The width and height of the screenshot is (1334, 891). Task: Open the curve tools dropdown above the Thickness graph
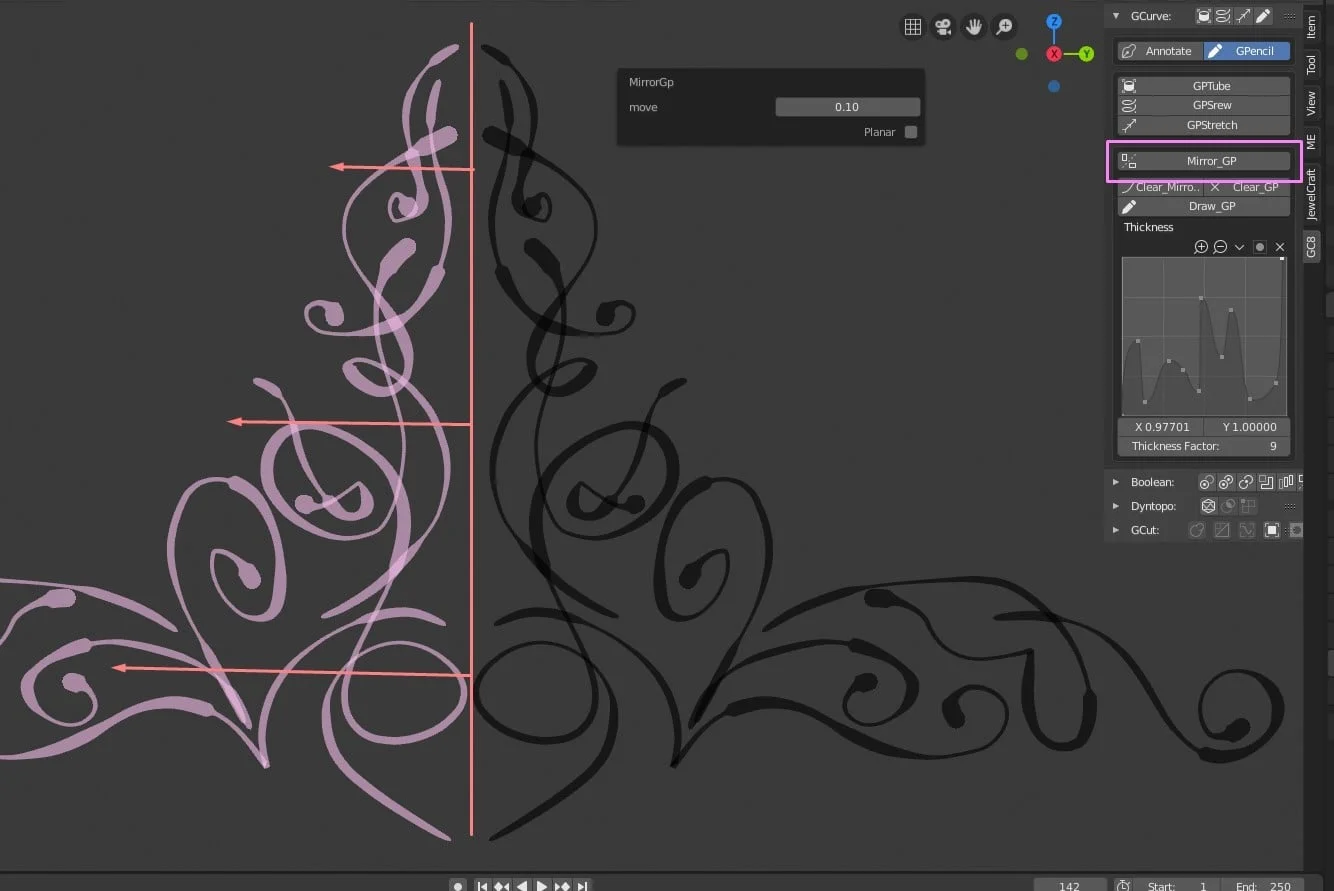(x=1241, y=247)
